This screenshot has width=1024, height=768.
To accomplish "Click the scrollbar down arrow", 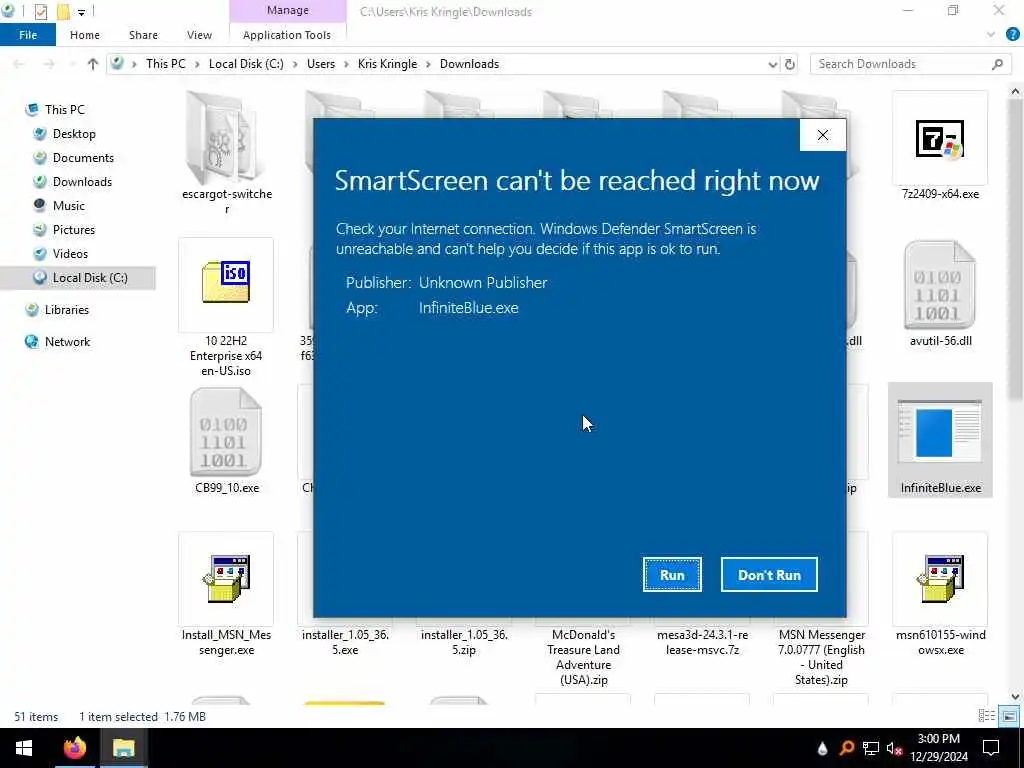I will 1015,696.
